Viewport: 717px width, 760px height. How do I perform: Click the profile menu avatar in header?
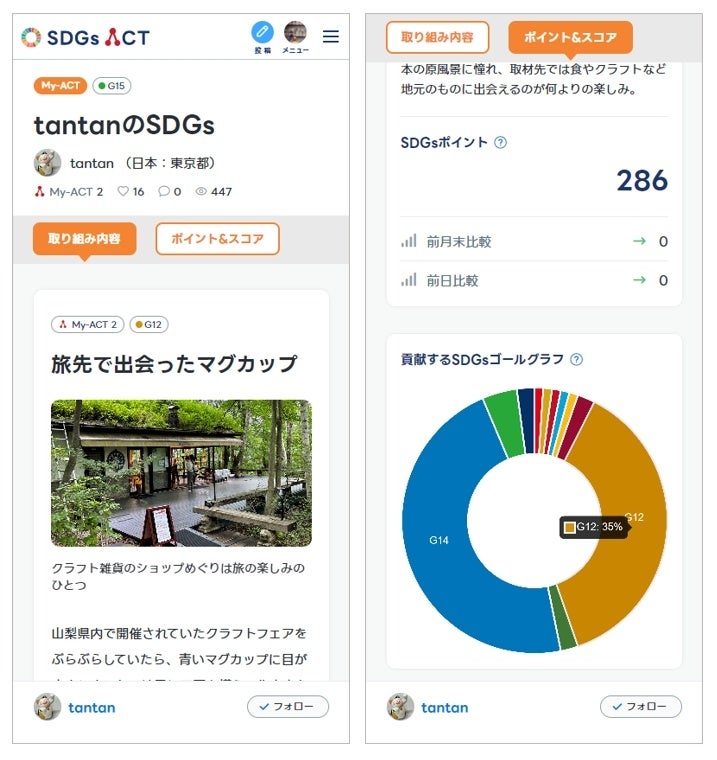tap(295, 32)
